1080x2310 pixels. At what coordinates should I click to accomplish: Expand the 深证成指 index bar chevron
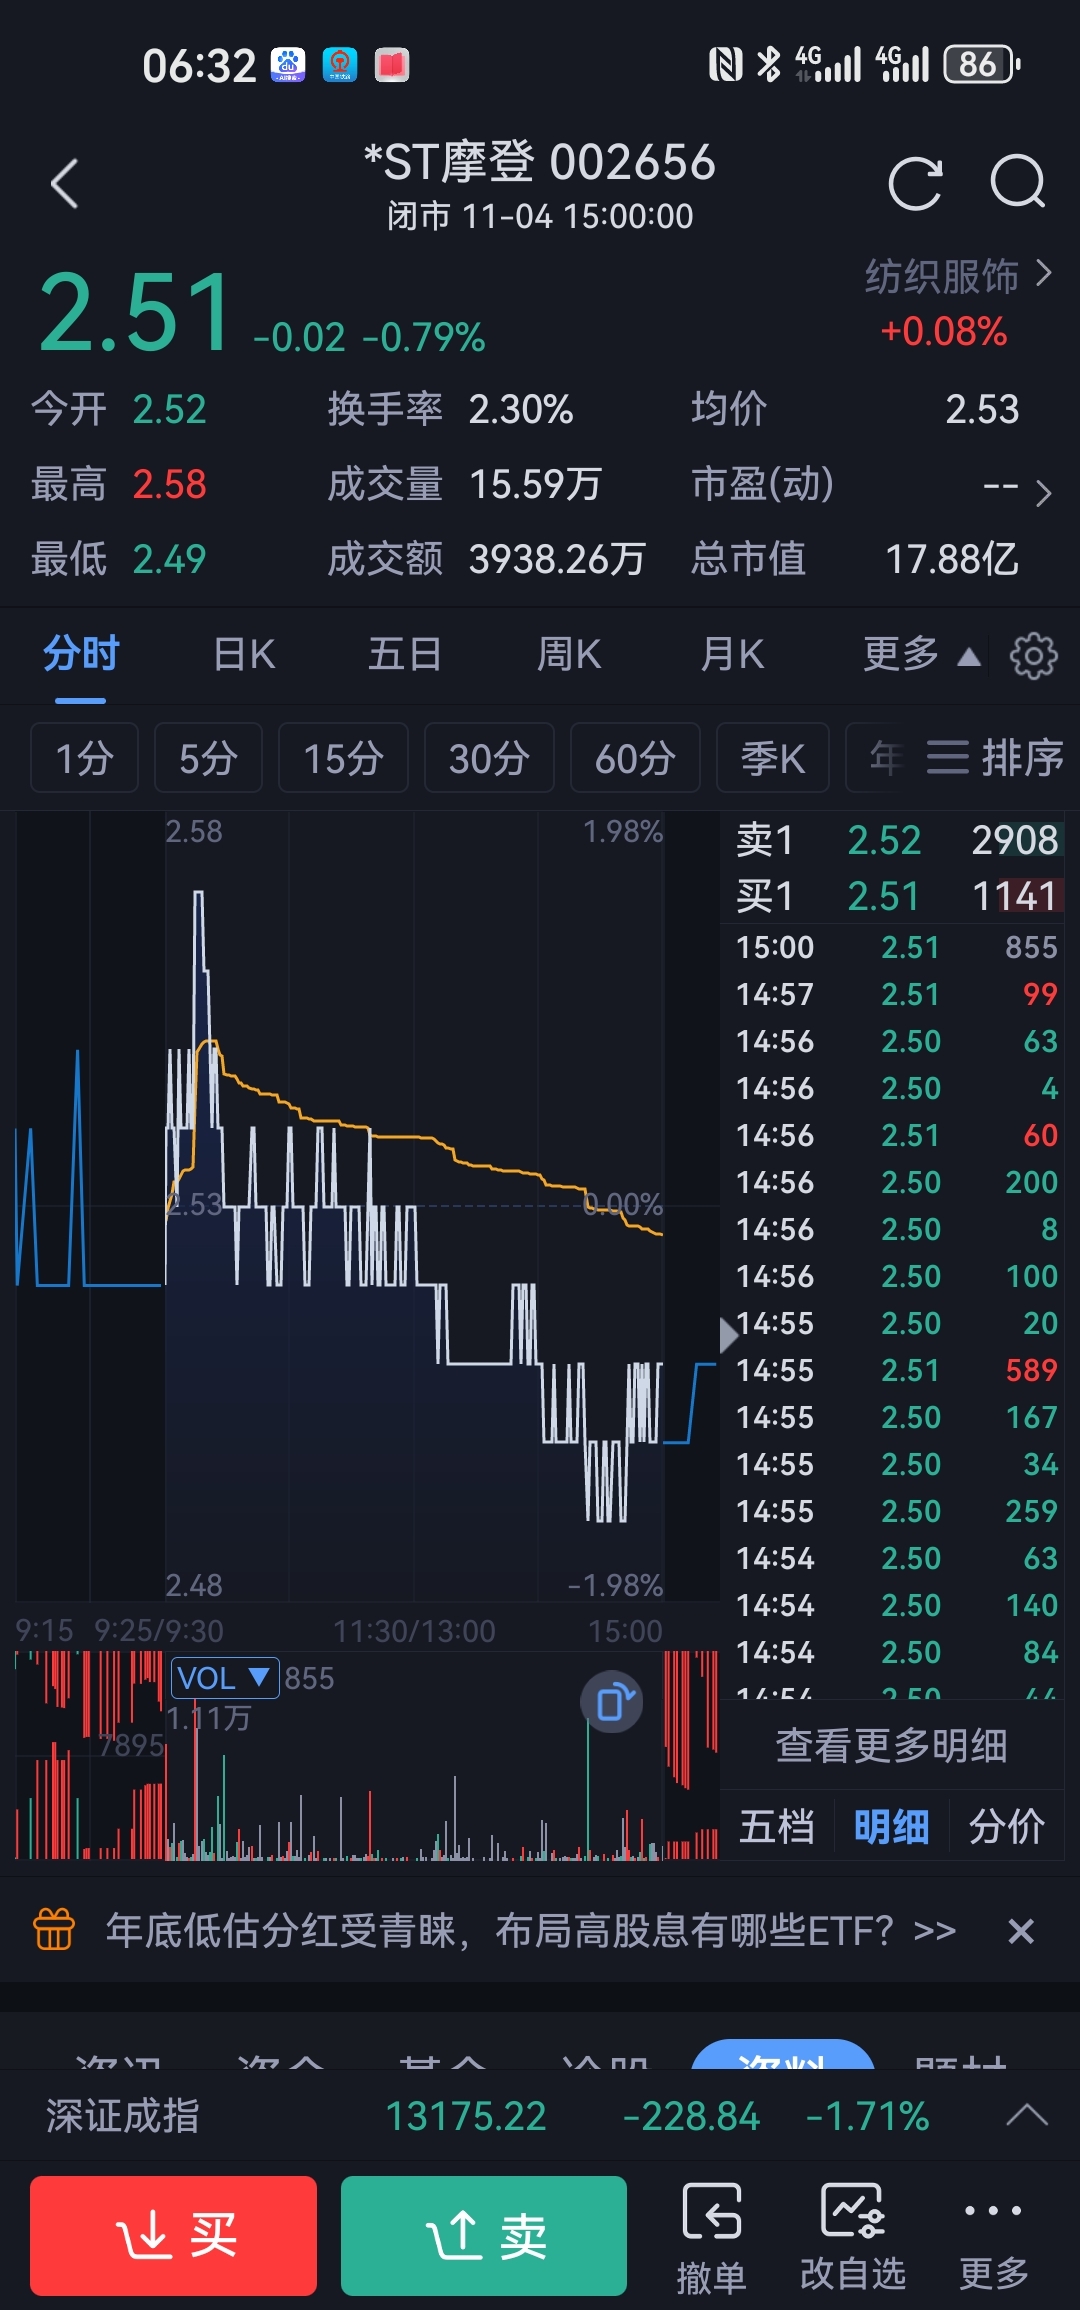coord(1027,2114)
